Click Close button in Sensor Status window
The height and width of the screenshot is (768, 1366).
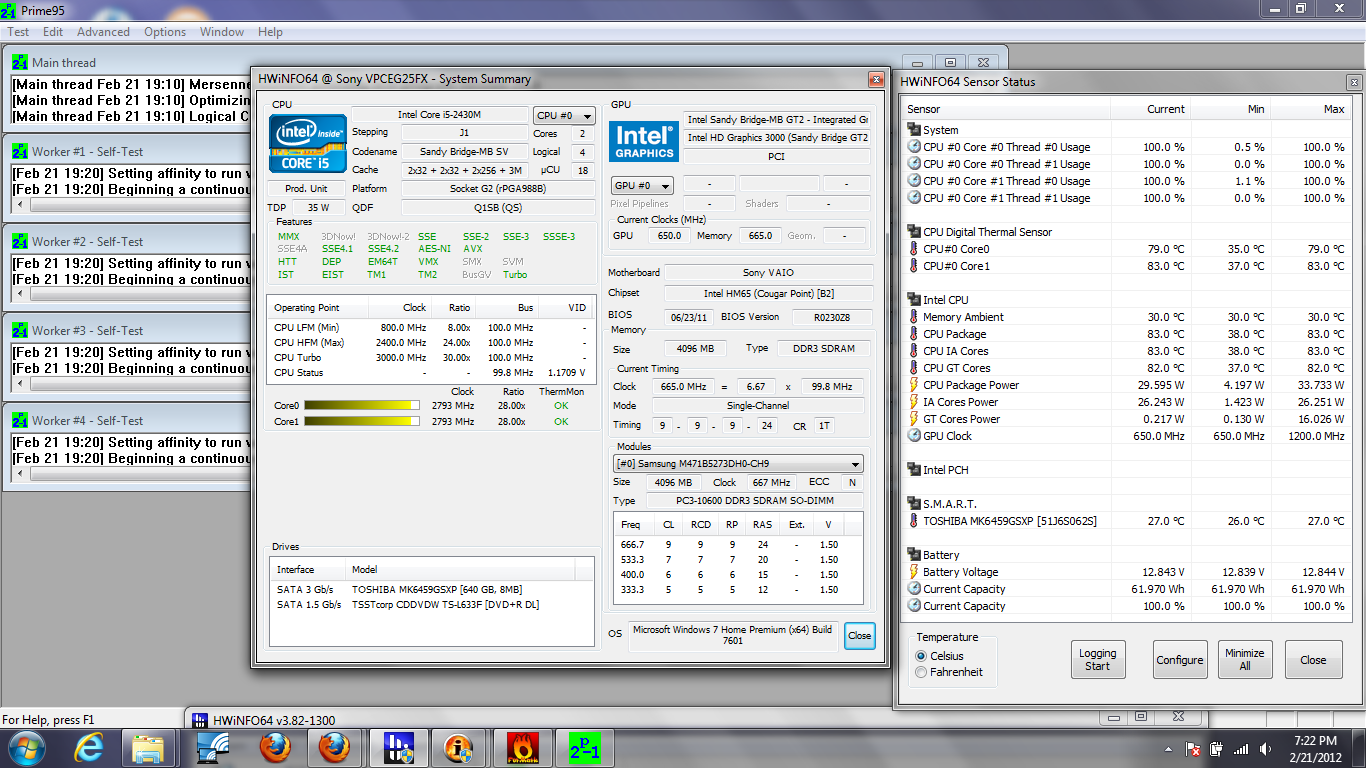click(1313, 660)
